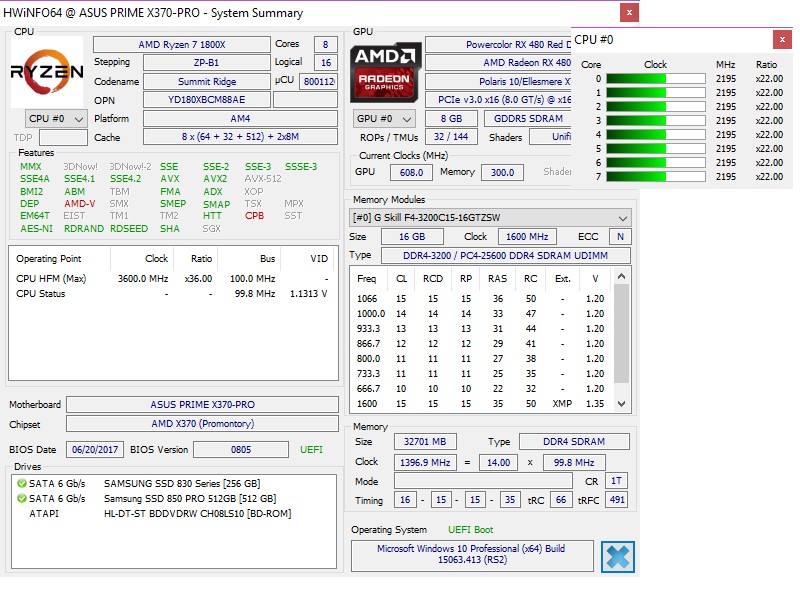The height and width of the screenshot is (600, 800).
Task: Click the GPU memory clock 300.0 field
Action: (503, 172)
